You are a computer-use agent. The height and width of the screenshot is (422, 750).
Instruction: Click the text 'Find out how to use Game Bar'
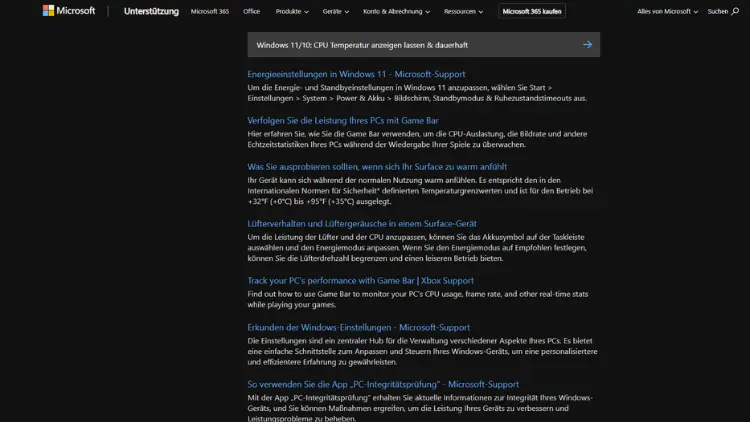418,299
